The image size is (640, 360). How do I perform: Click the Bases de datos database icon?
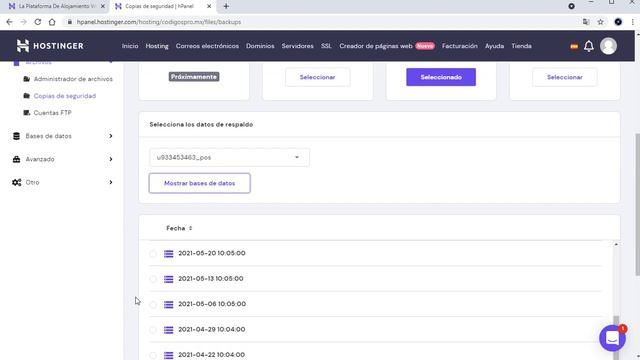[16, 136]
